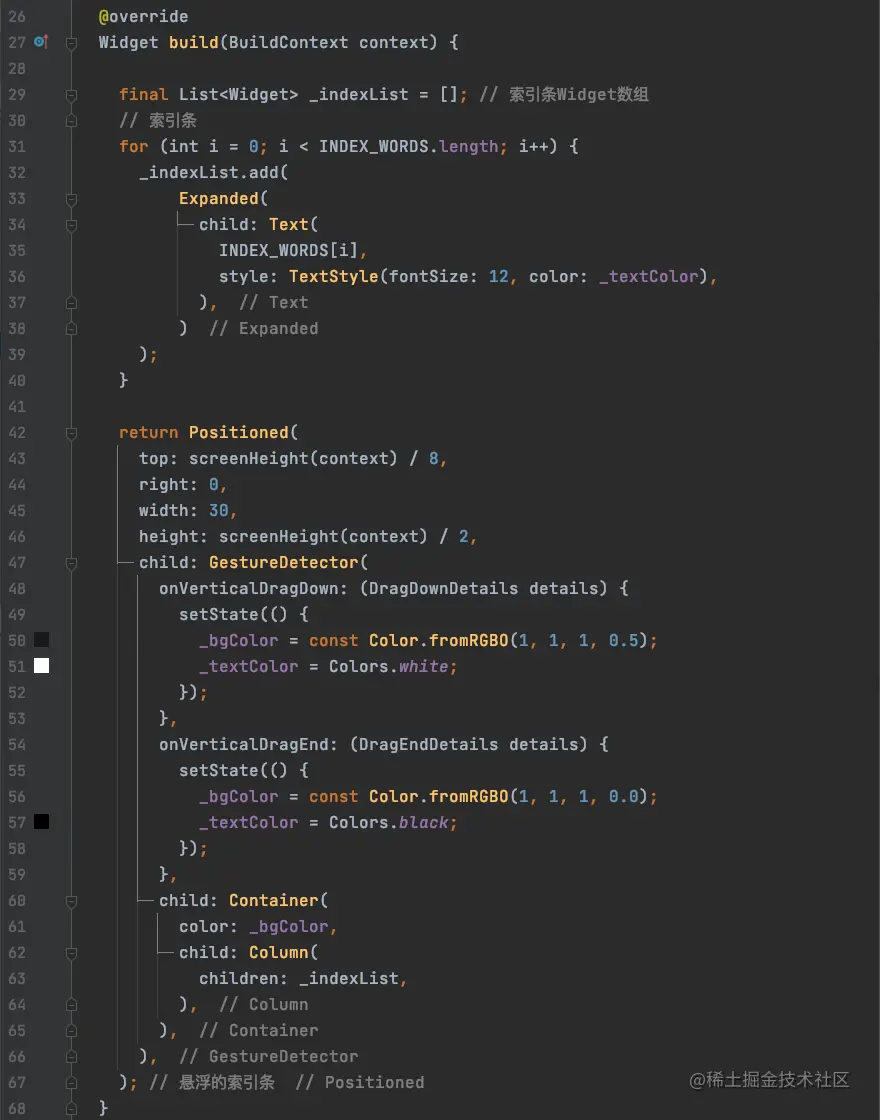
Task: Click fold marker on line 29 comment
Action: click(71, 95)
